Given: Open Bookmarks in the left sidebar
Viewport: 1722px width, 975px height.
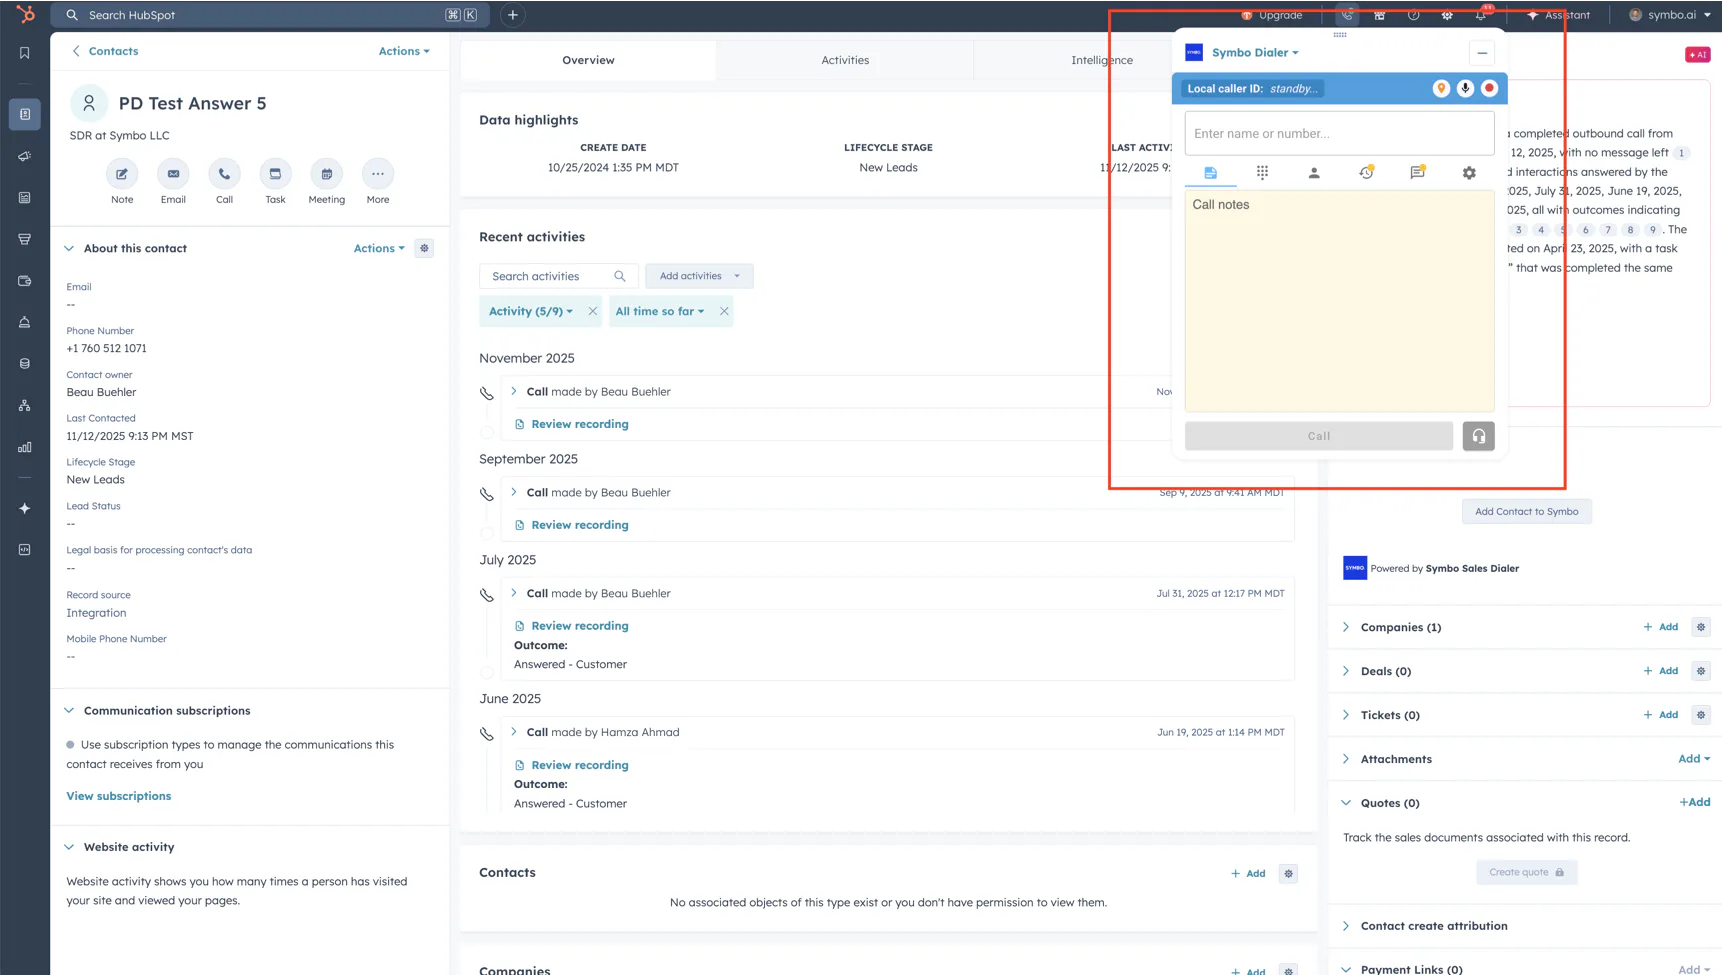Looking at the screenshot, I should (25, 53).
